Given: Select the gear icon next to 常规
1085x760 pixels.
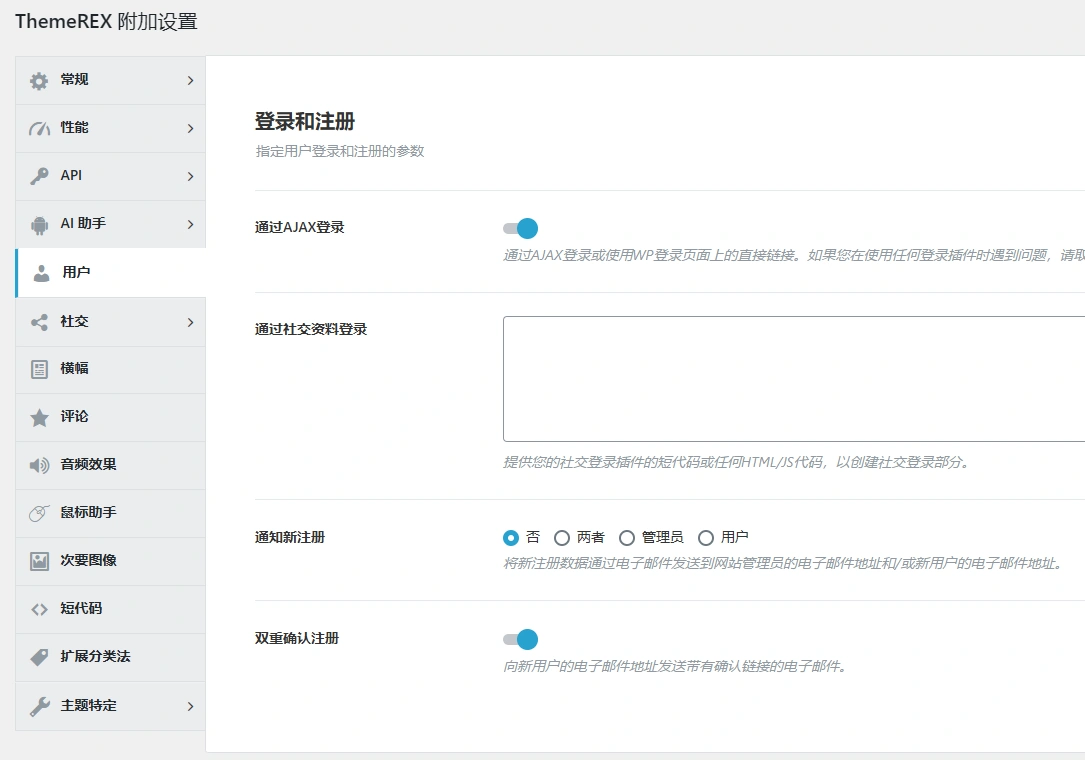Looking at the screenshot, I should click(38, 80).
